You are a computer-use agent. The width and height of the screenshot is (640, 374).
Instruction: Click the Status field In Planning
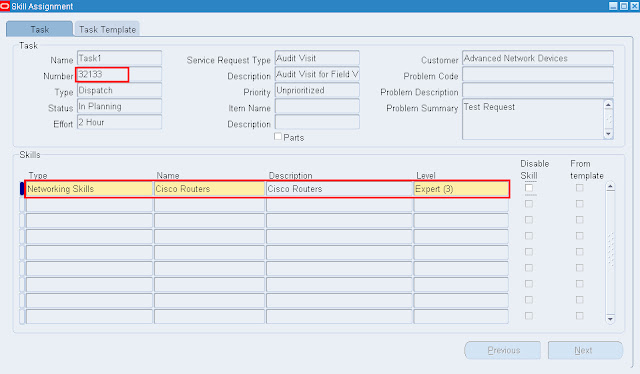119,106
